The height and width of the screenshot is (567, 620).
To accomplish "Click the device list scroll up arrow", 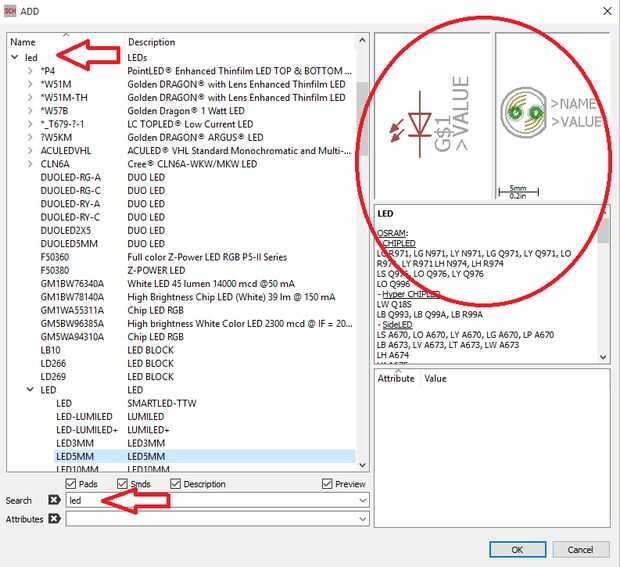I will pyautogui.click(x=363, y=40).
